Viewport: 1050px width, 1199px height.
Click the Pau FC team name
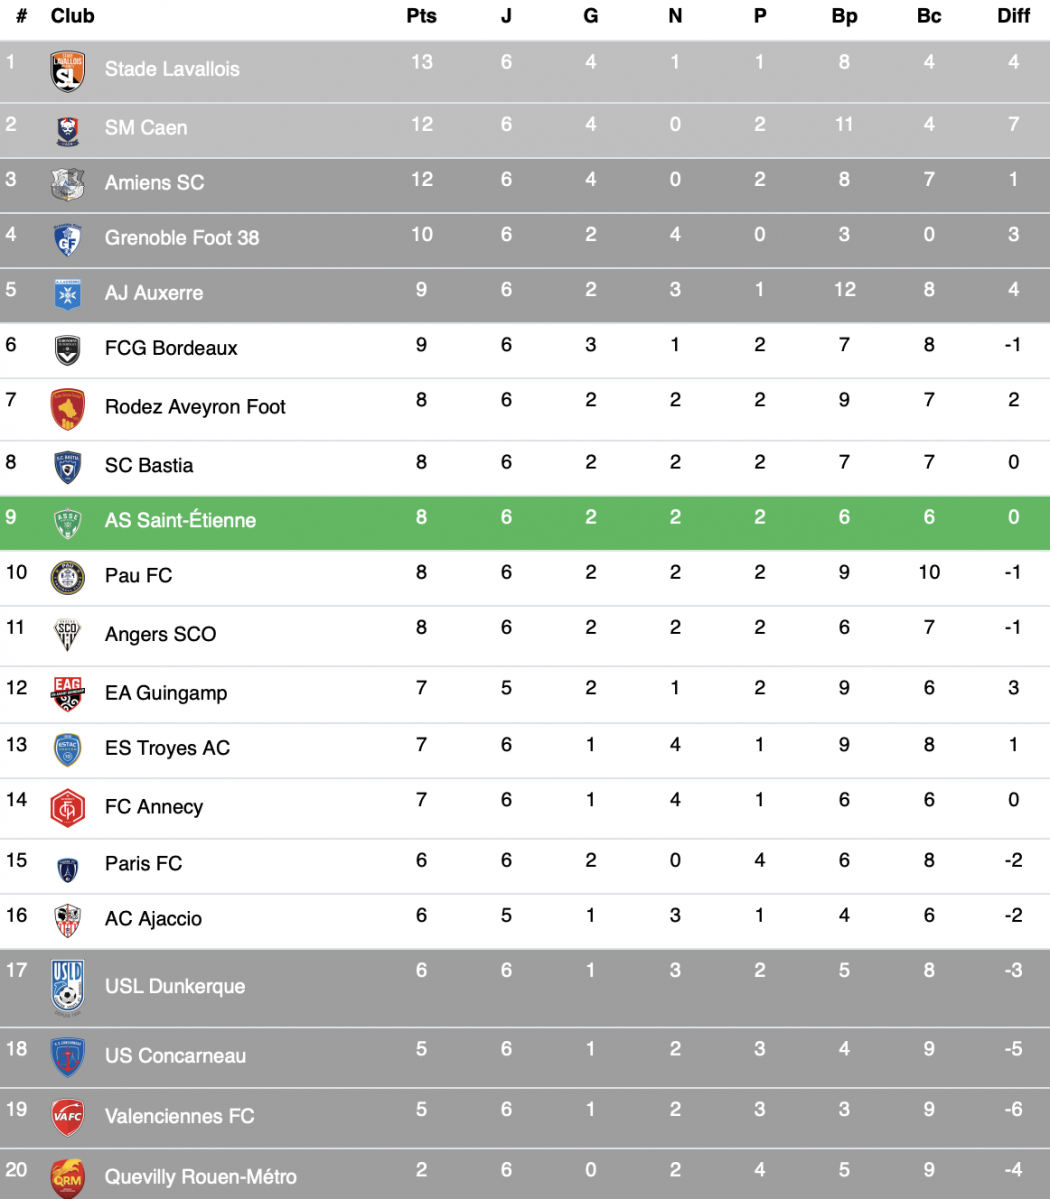coord(138,576)
